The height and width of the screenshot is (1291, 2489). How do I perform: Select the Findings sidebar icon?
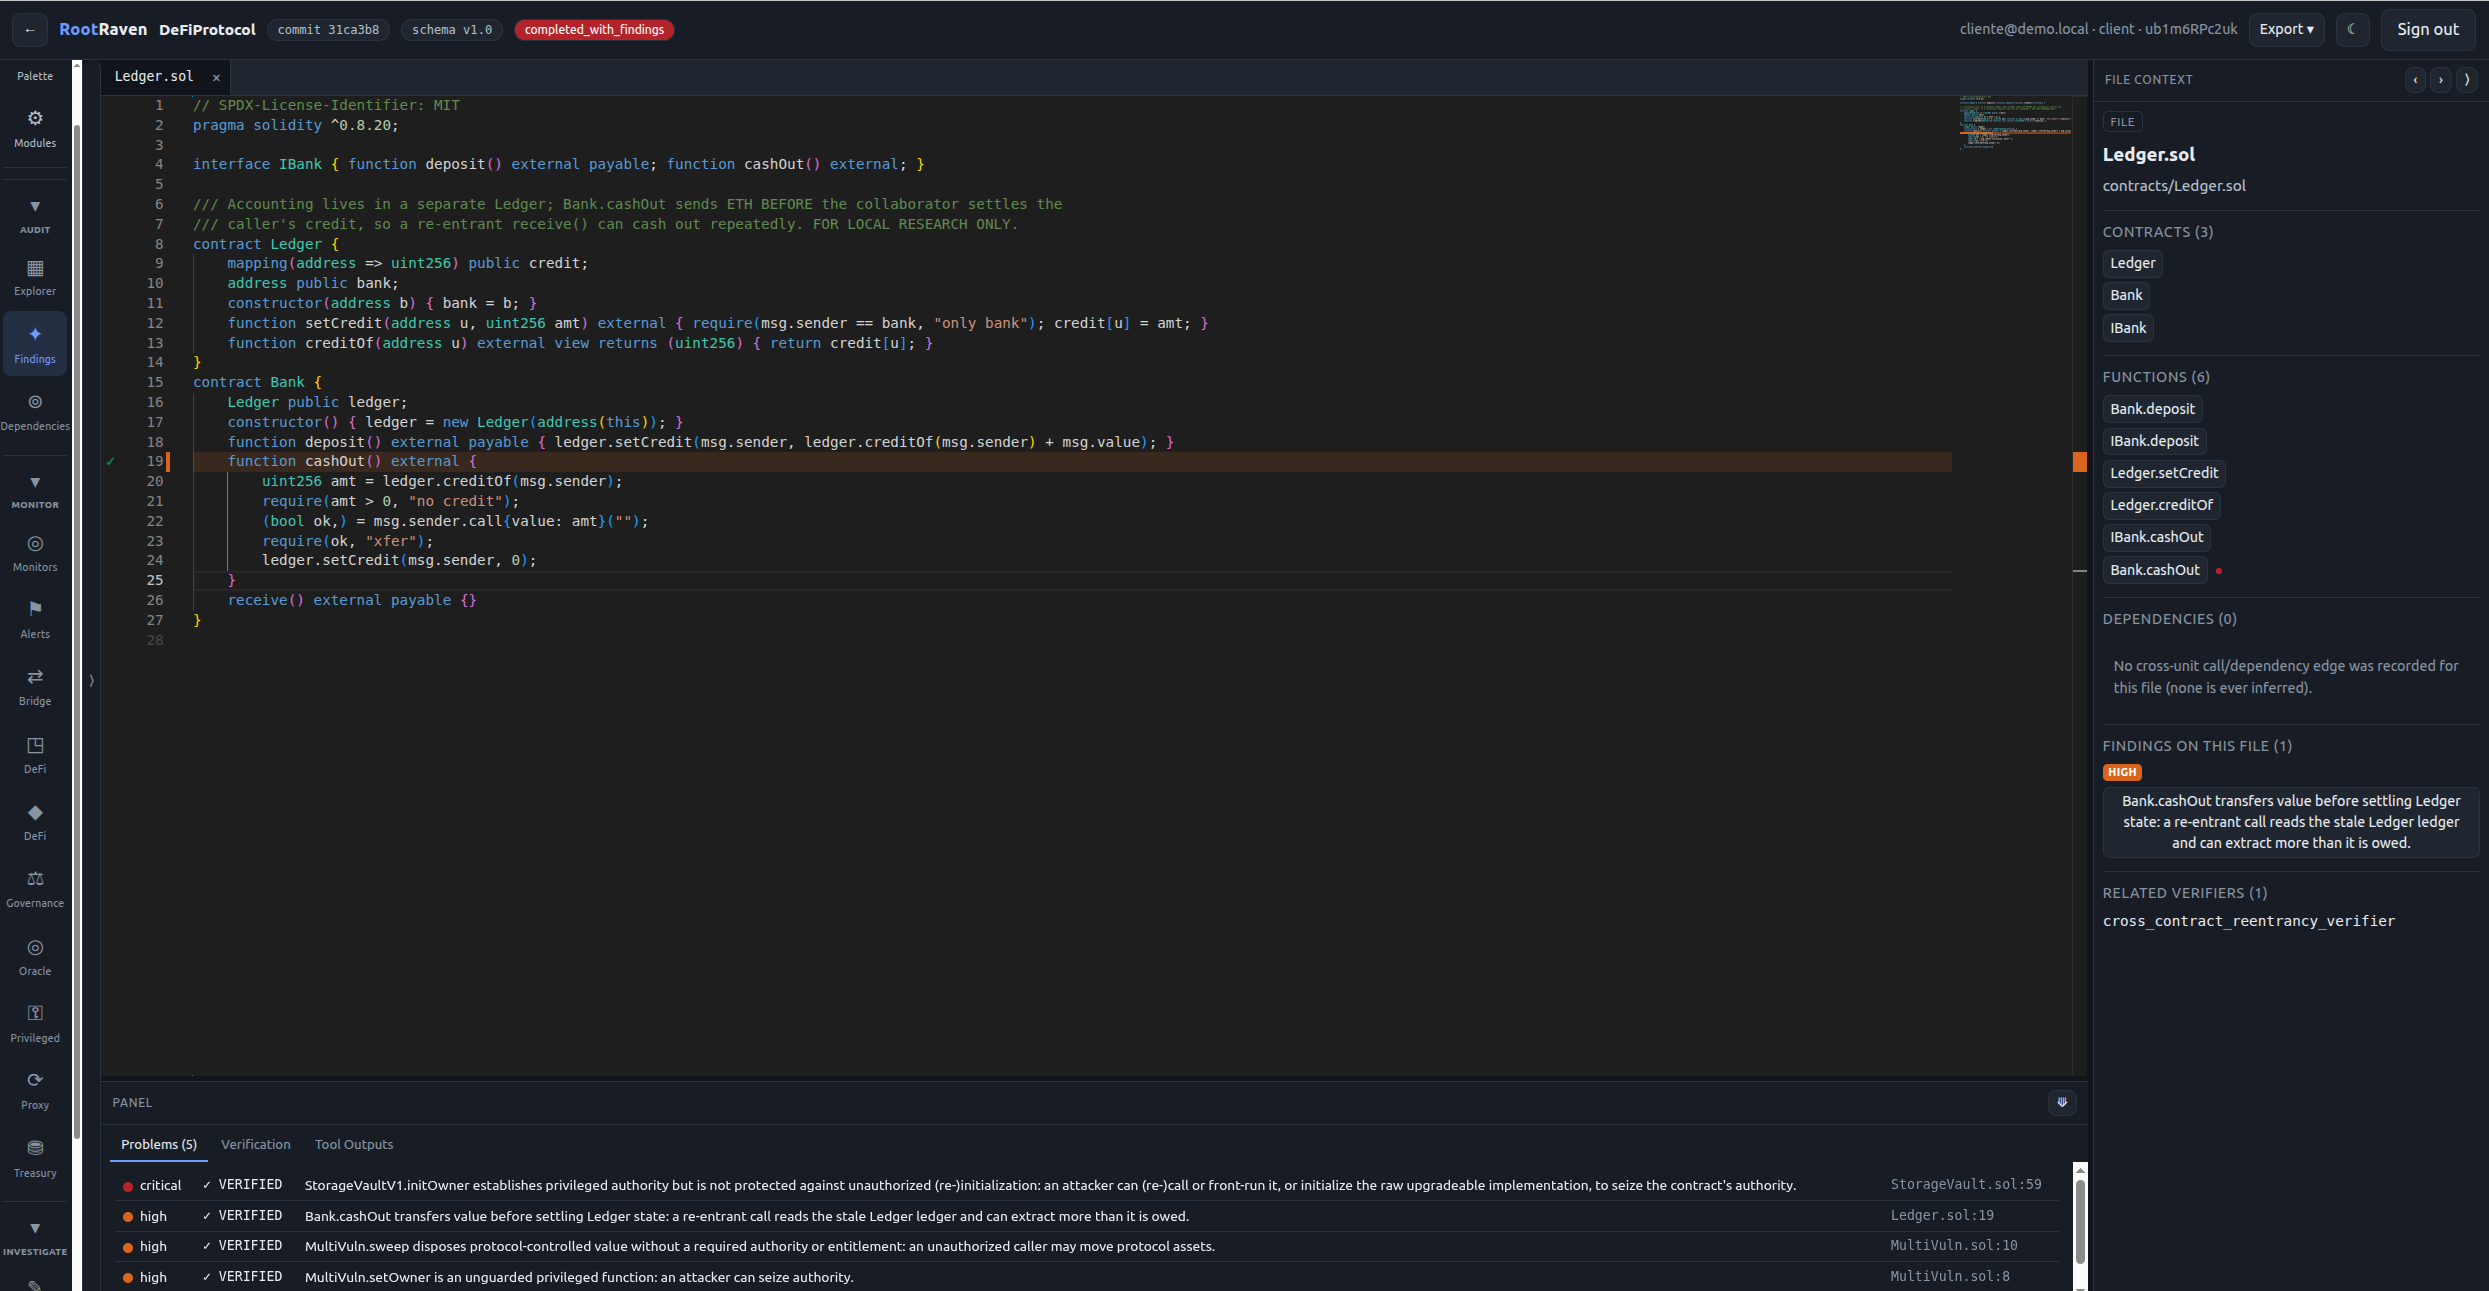(x=35, y=344)
